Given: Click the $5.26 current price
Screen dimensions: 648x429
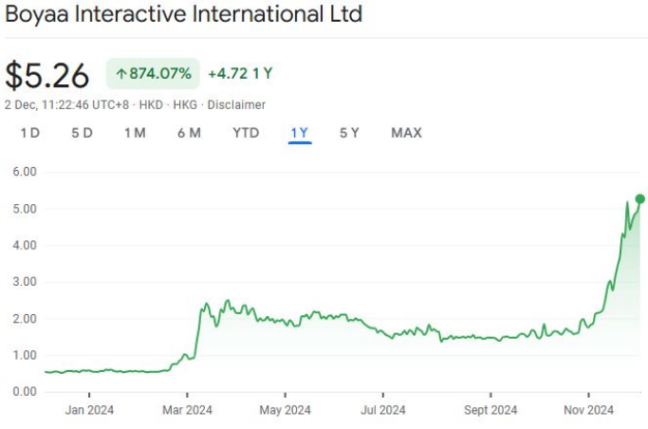Looking at the screenshot, I should point(48,75).
